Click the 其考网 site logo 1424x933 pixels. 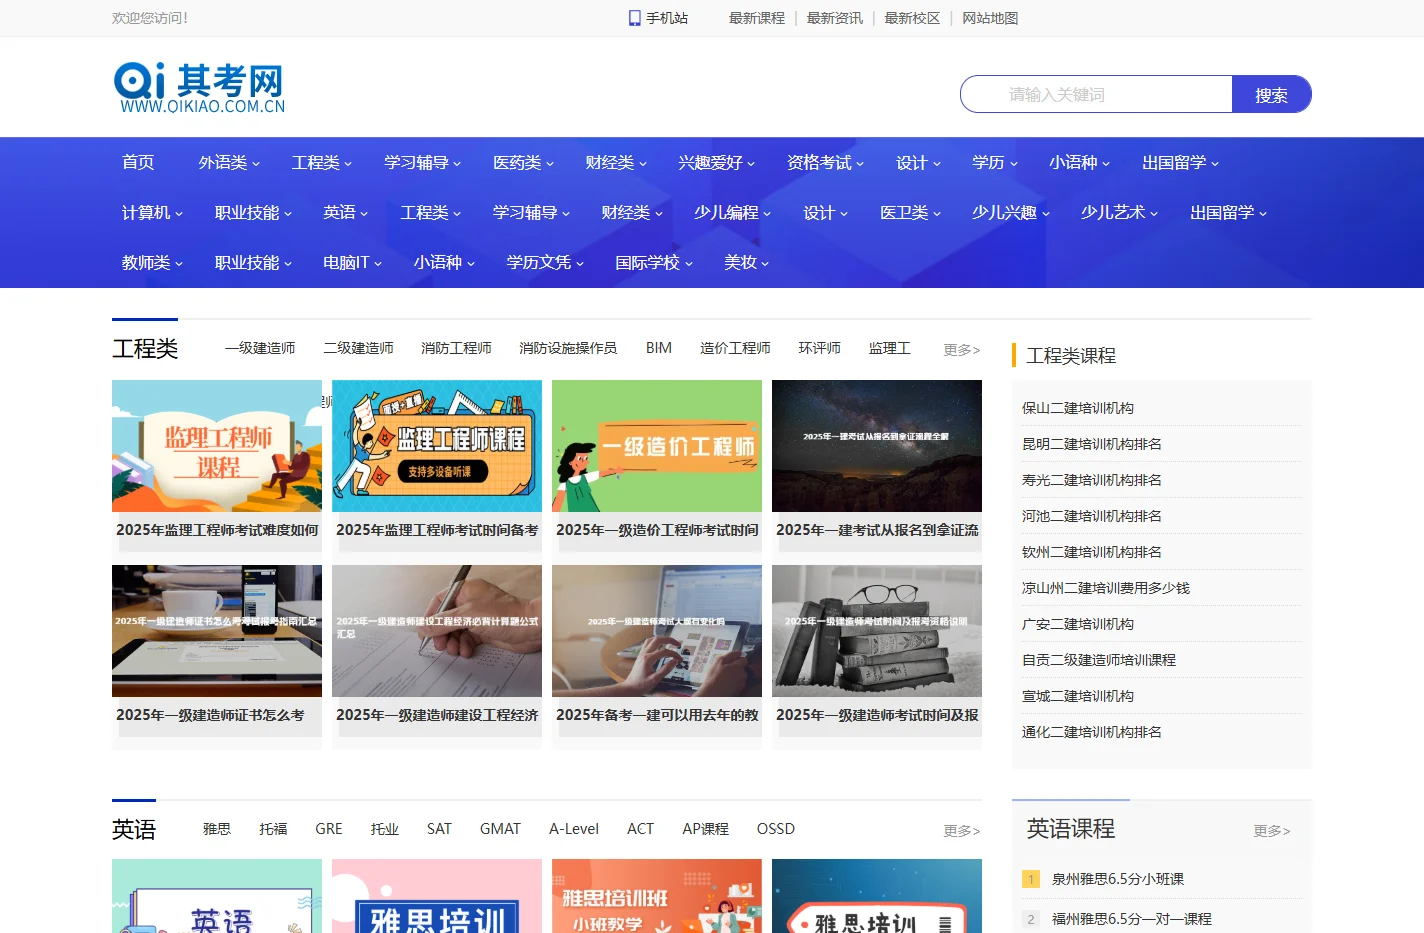tap(200, 87)
